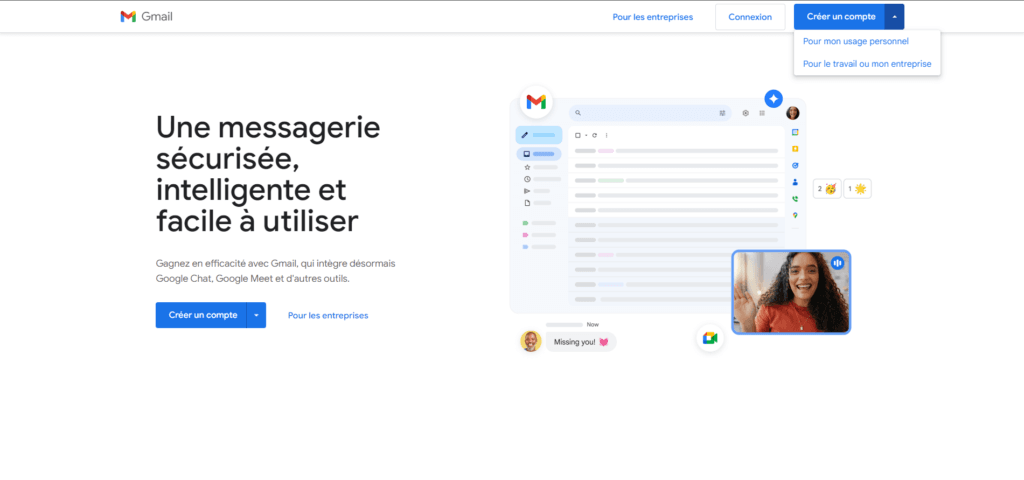The height and width of the screenshot is (480, 1024).
Task: Select Pour mon usage personnel
Action: point(856,41)
